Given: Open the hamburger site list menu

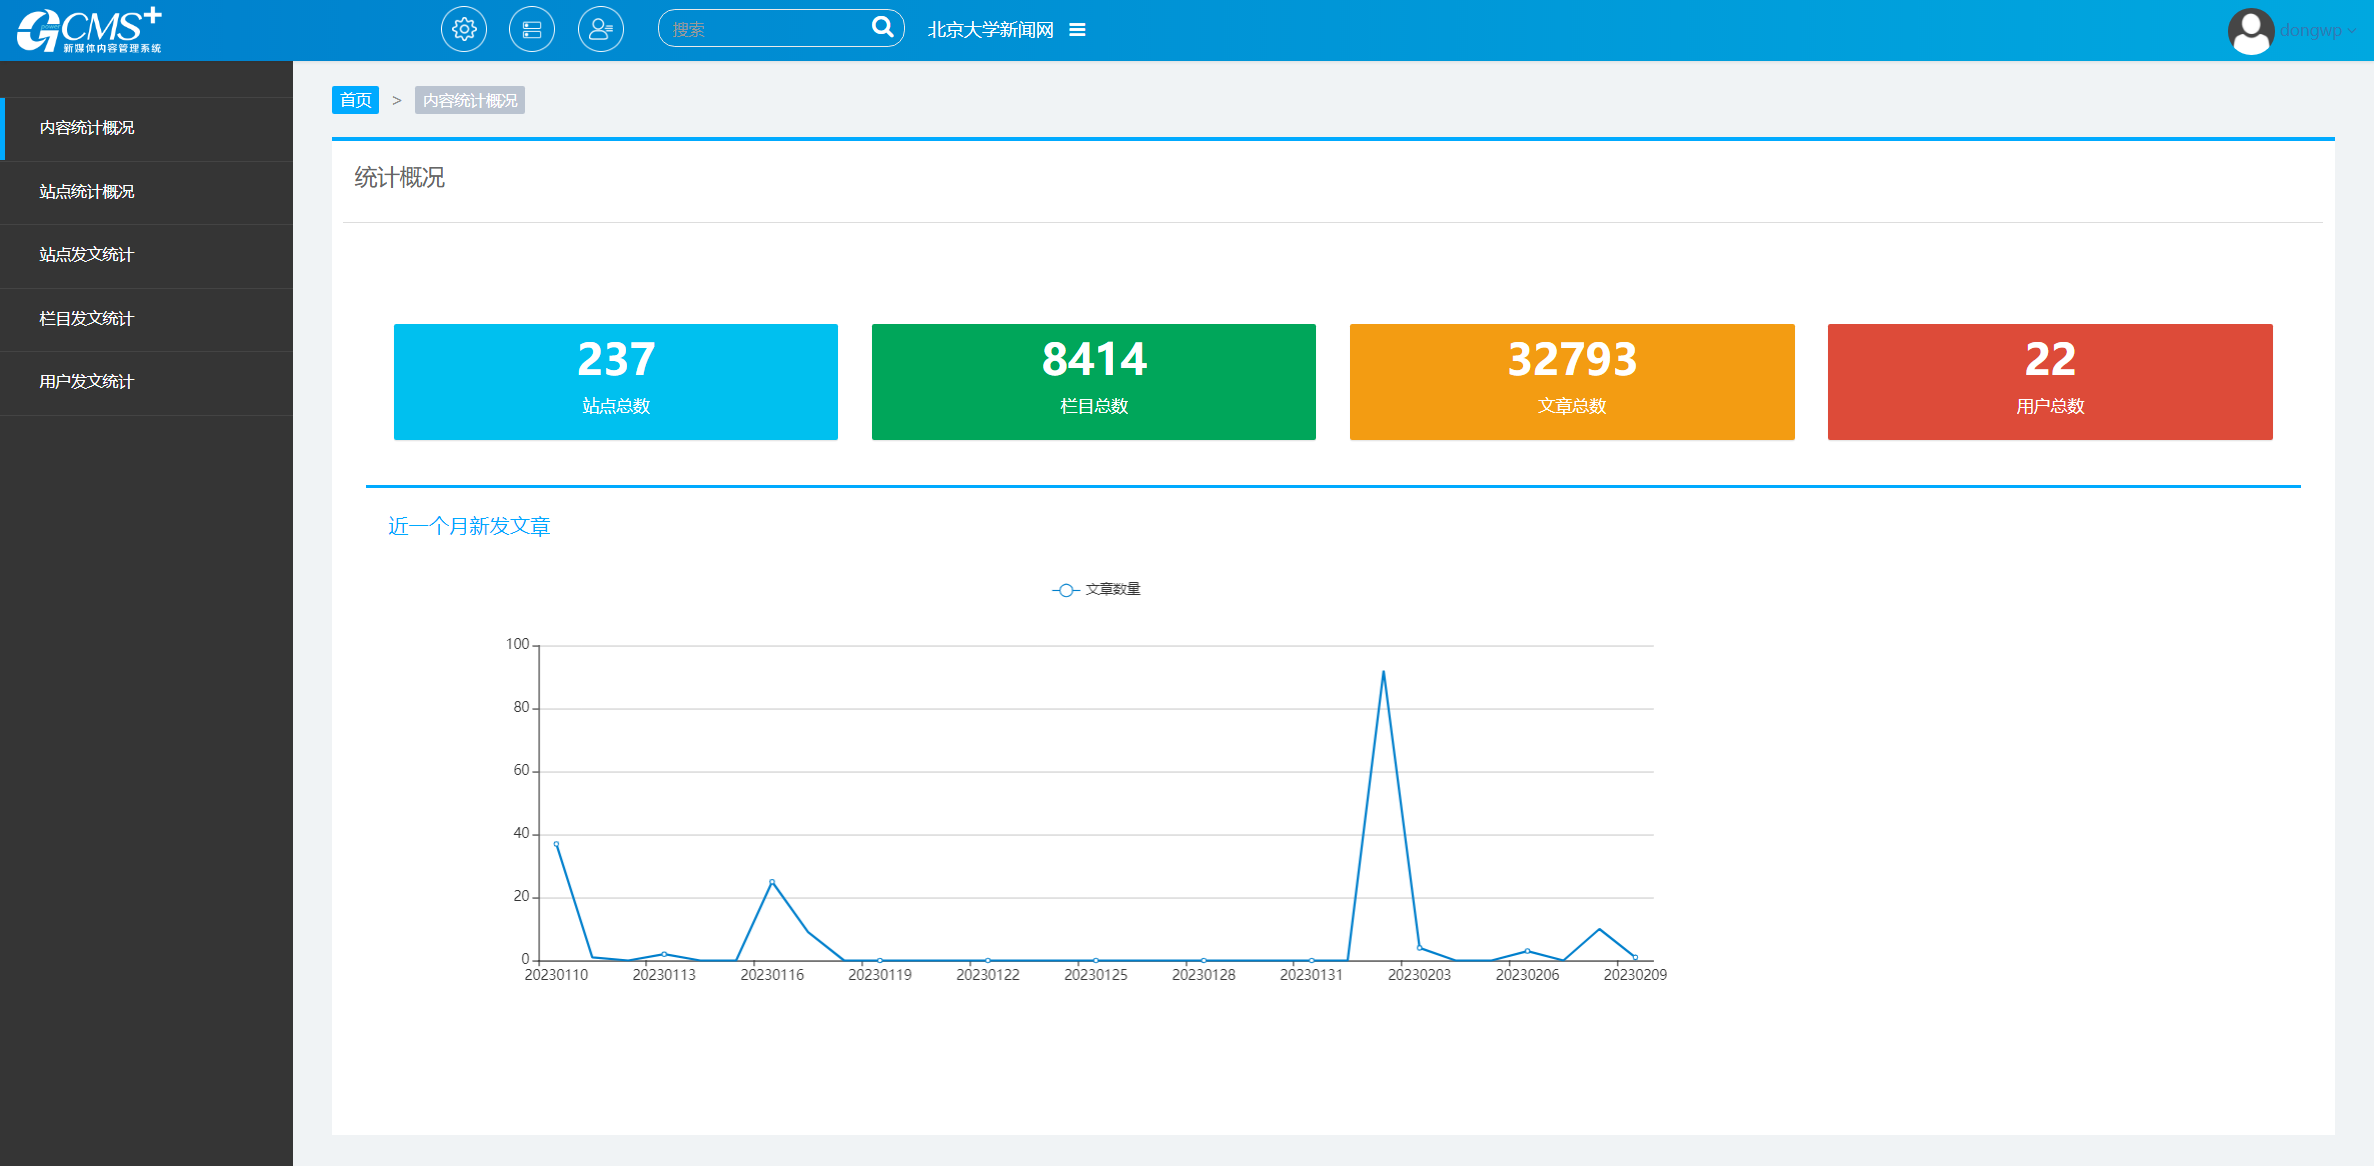Looking at the screenshot, I should (1077, 30).
